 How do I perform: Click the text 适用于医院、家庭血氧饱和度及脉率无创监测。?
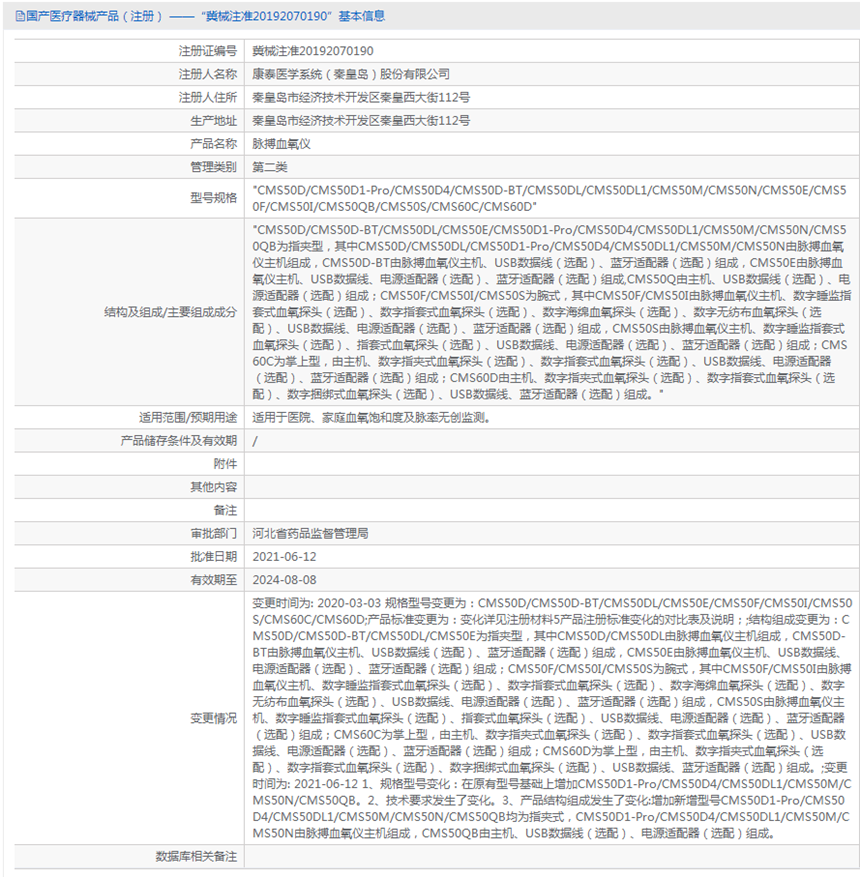click(x=371, y=418)
